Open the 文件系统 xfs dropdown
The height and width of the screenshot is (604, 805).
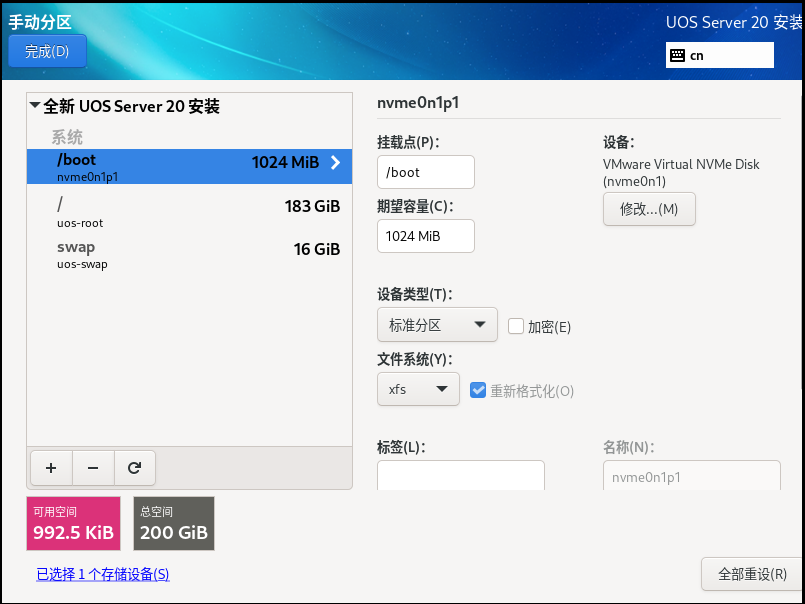418,389
